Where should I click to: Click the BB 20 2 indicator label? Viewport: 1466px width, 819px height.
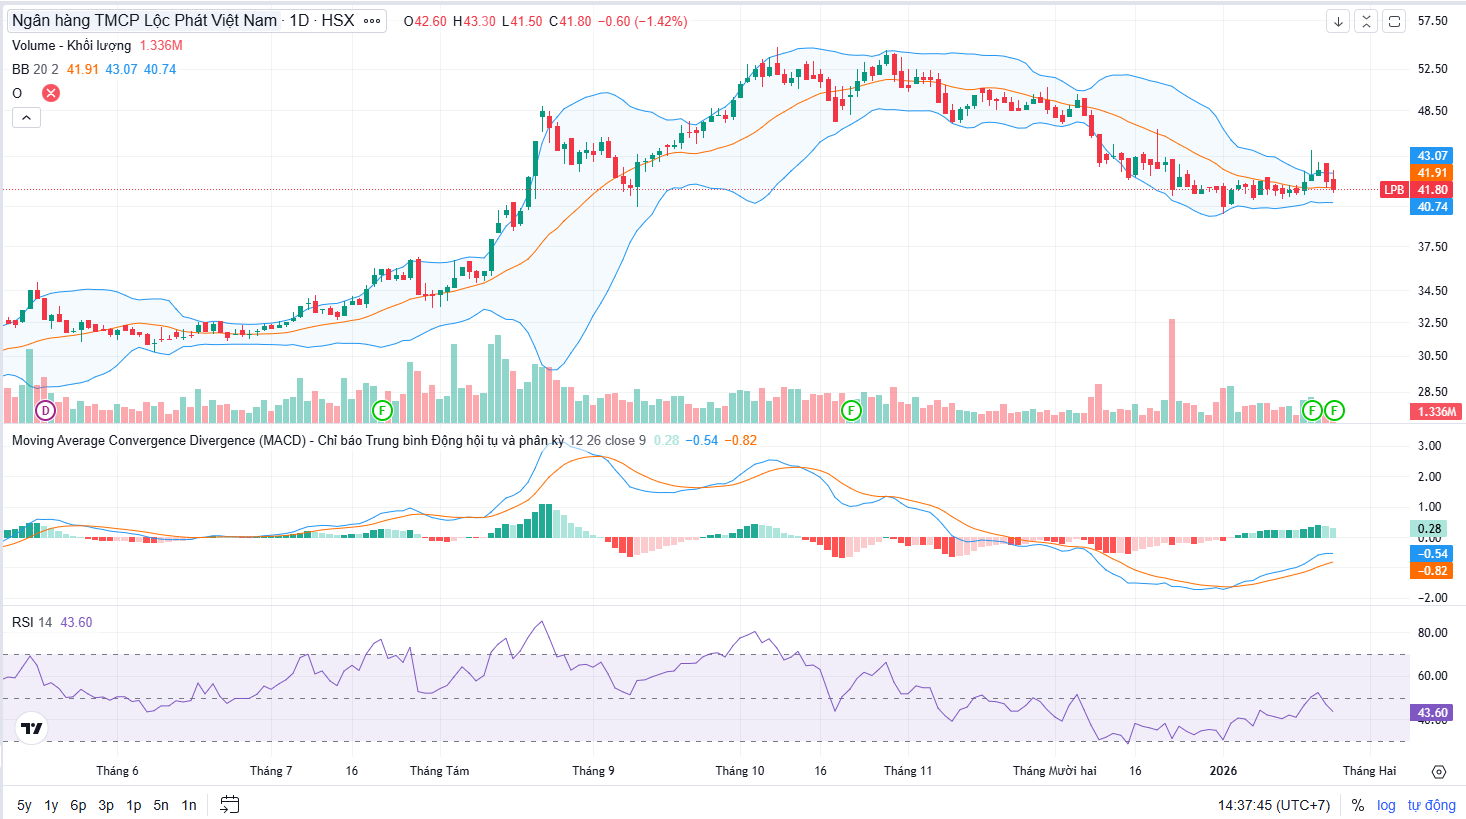[x=35, y=69]
